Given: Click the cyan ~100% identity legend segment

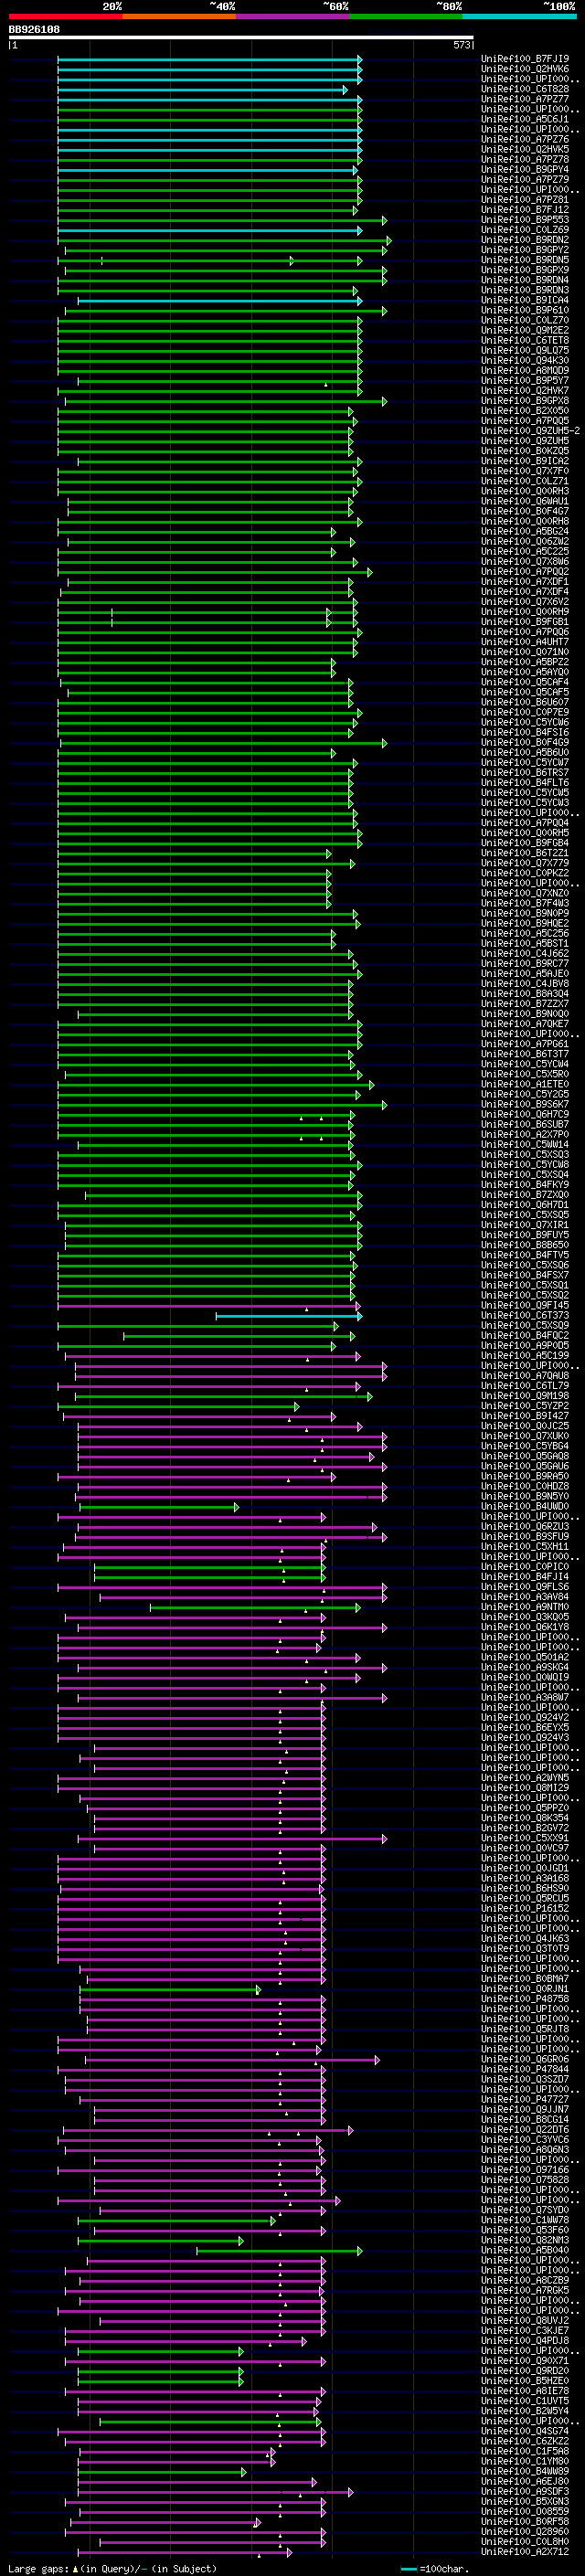Looking at the screenshot, I should (x=519, y=17).
